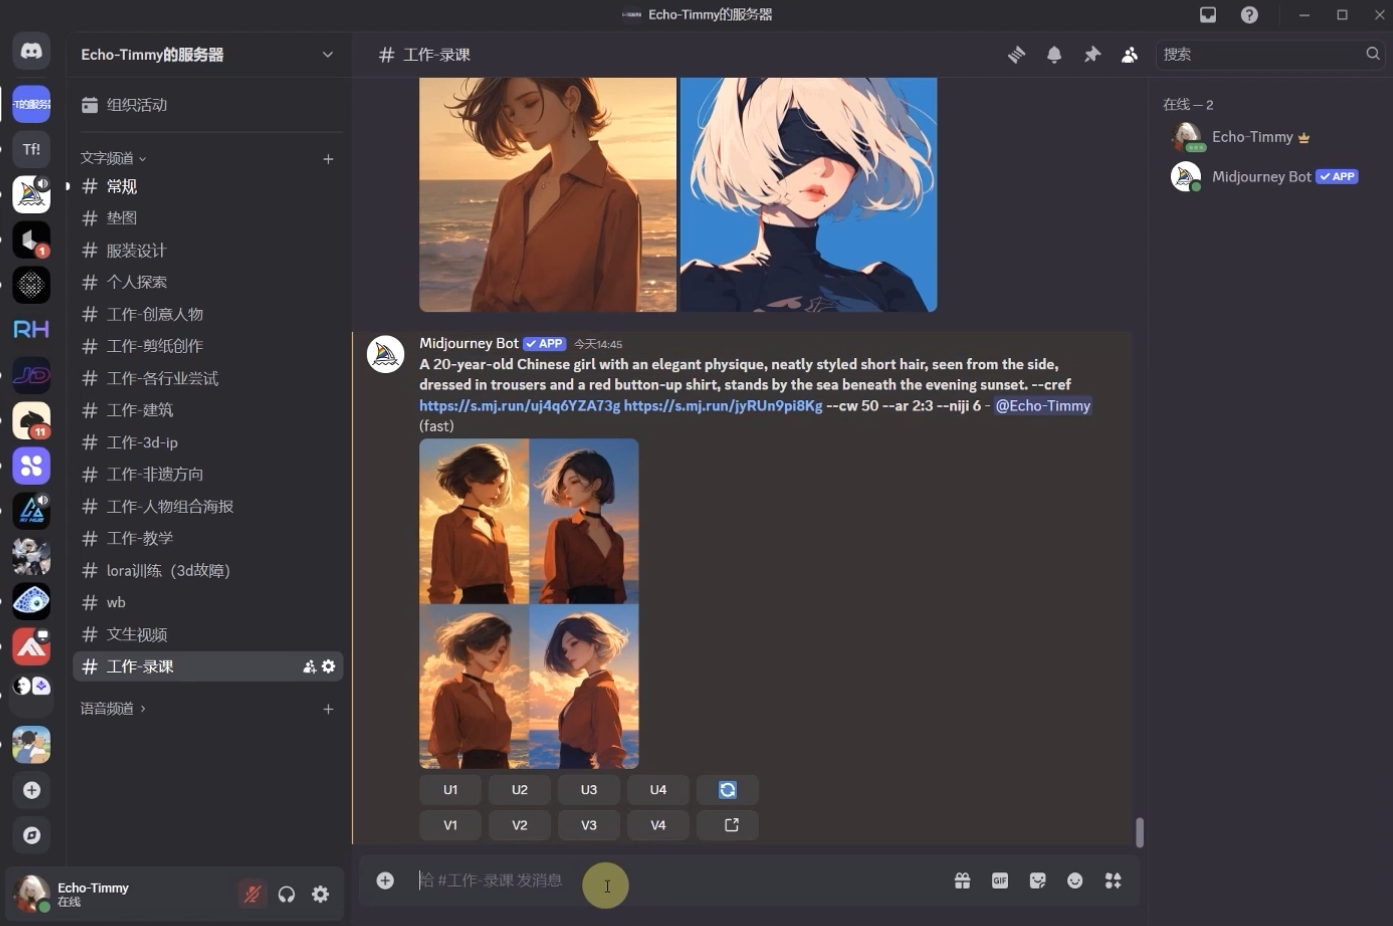
Task: Open the generated four-image grid thumbnail
Action: 529,603
